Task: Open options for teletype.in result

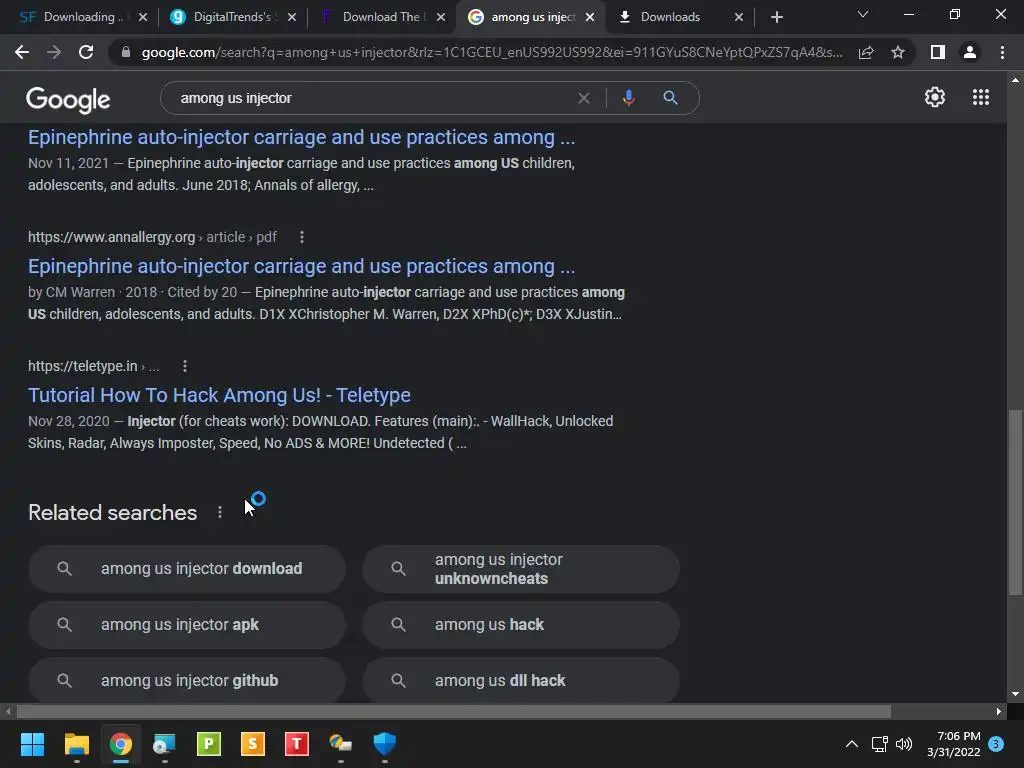Action: coord(185,366)
